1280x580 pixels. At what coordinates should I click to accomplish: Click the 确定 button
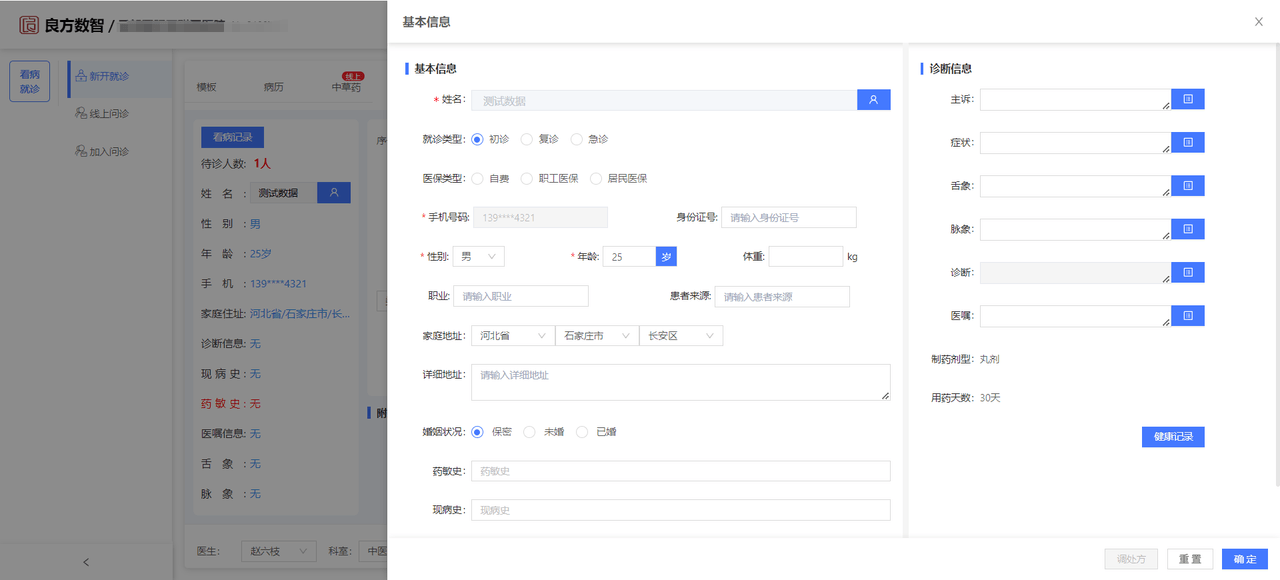[x=1245, y=560]
